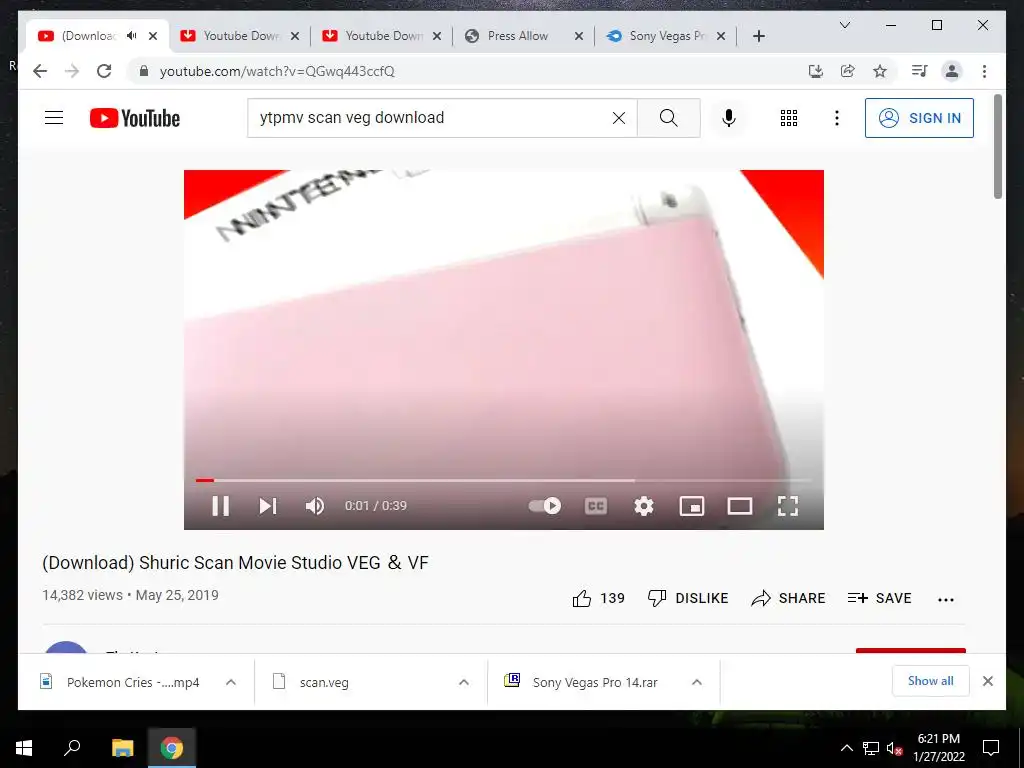The height and width of the screenshot is (768, 1024).
Task: Dislike the video
Action: (687, 598)
